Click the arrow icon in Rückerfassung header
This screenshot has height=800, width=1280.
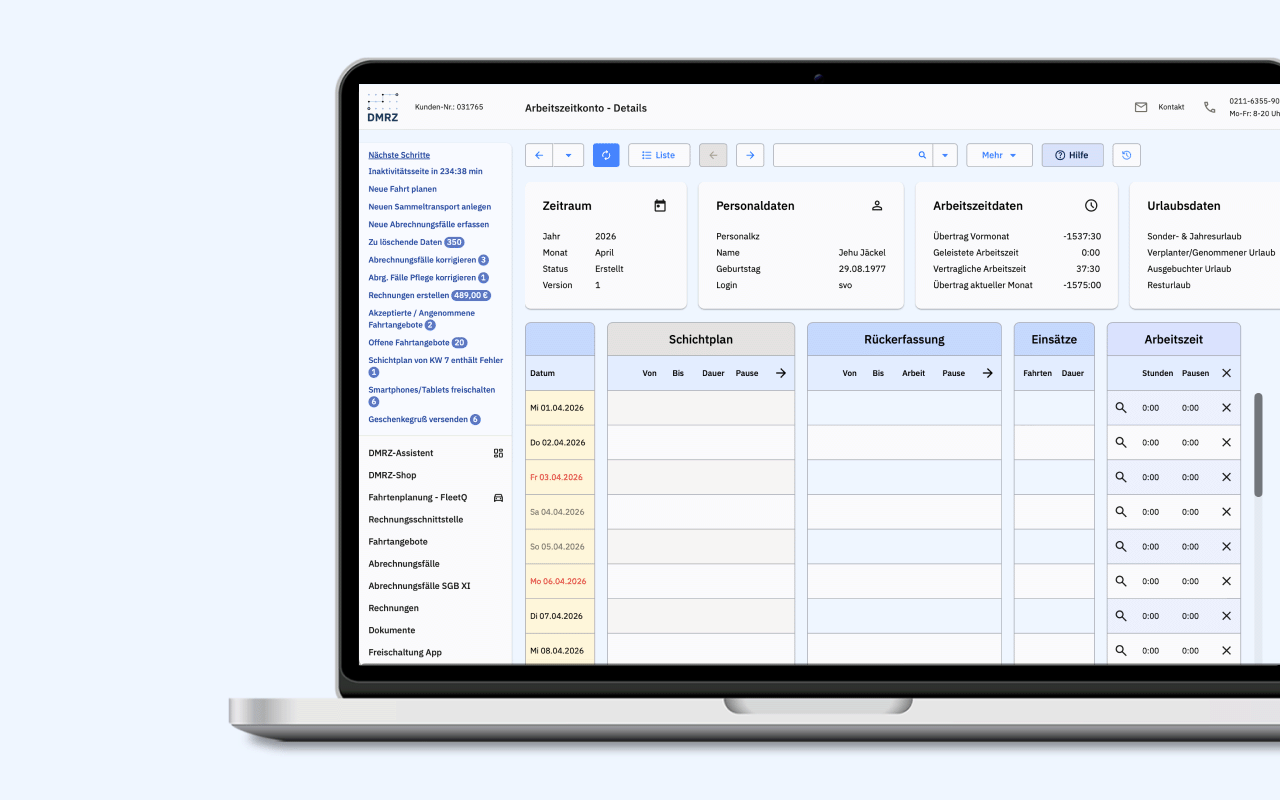[987, 373]
